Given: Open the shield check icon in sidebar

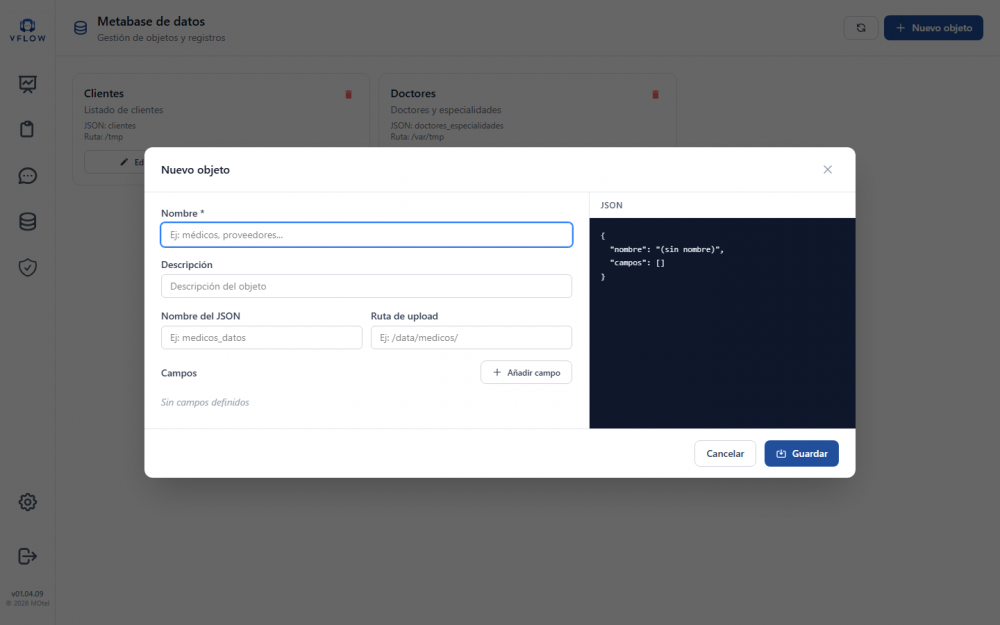Looking at the screenshot, I should (x=27, y=267).
